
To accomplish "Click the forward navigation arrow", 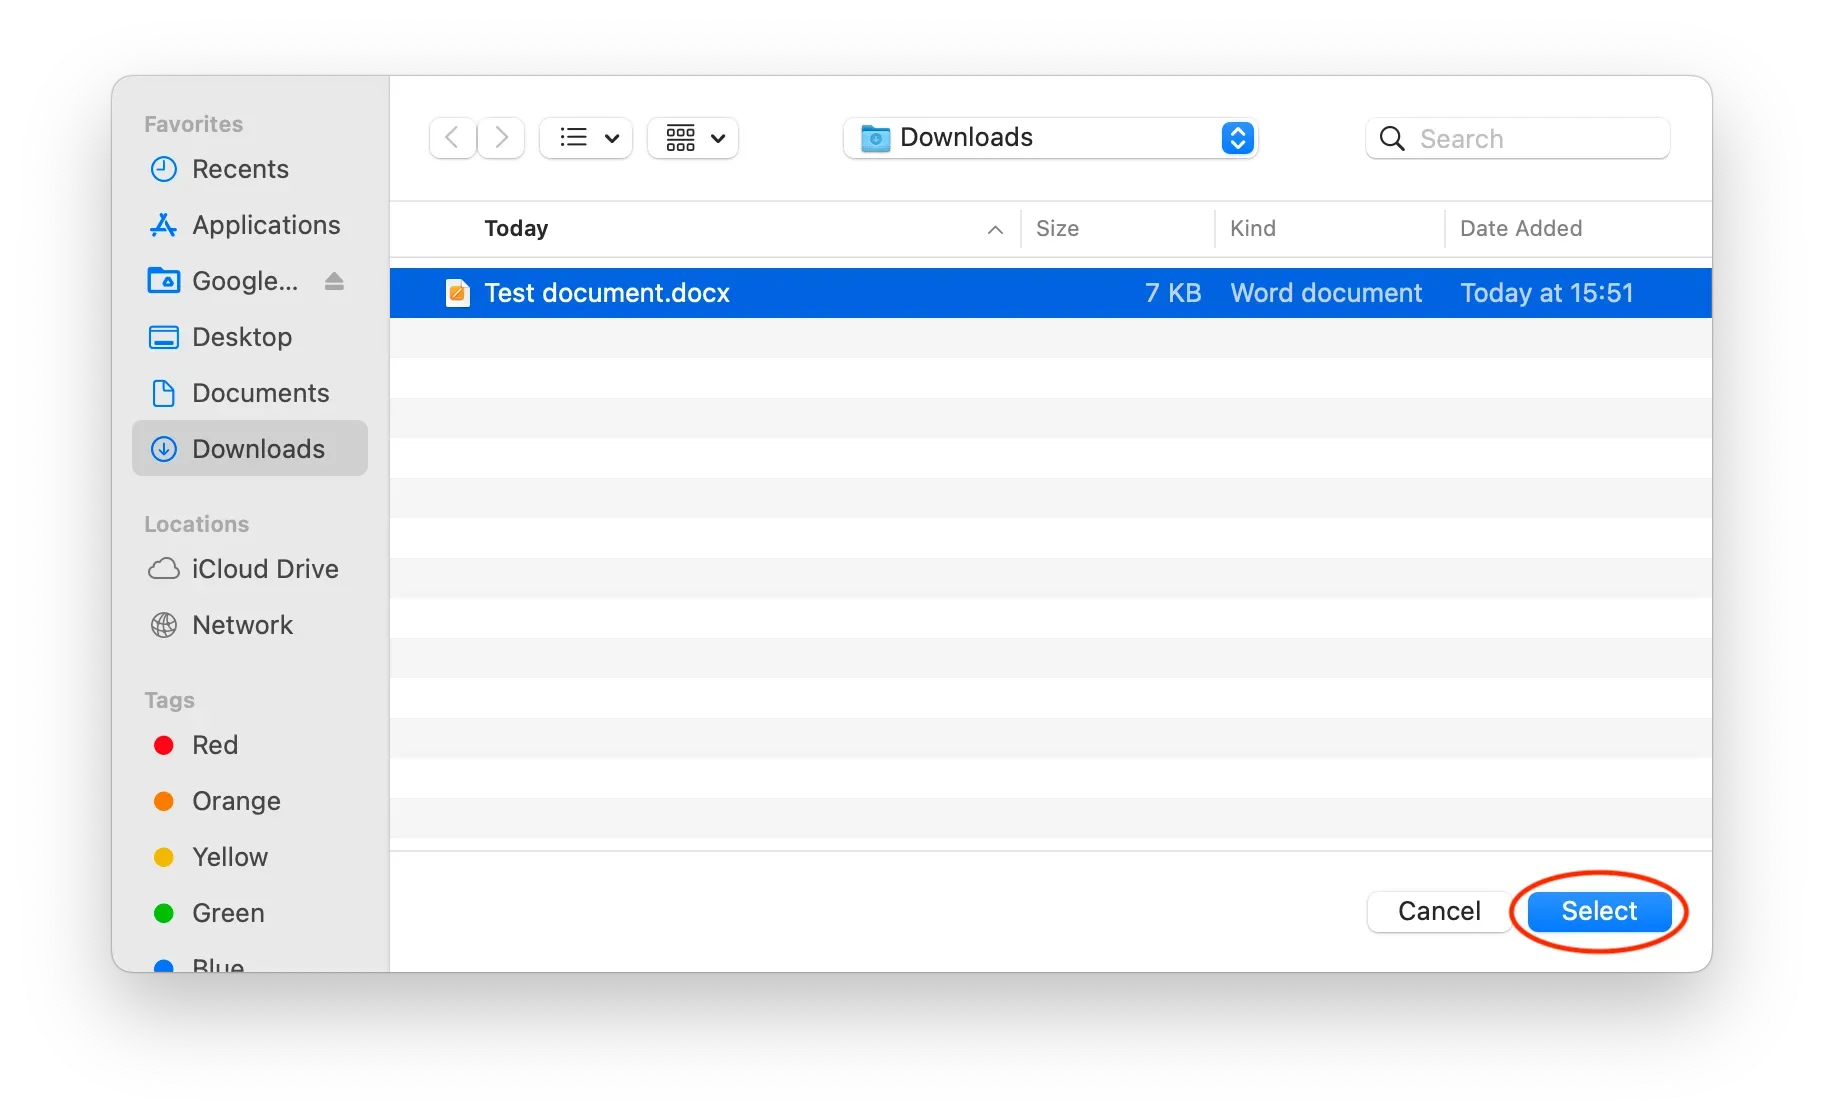I will 500,138.
